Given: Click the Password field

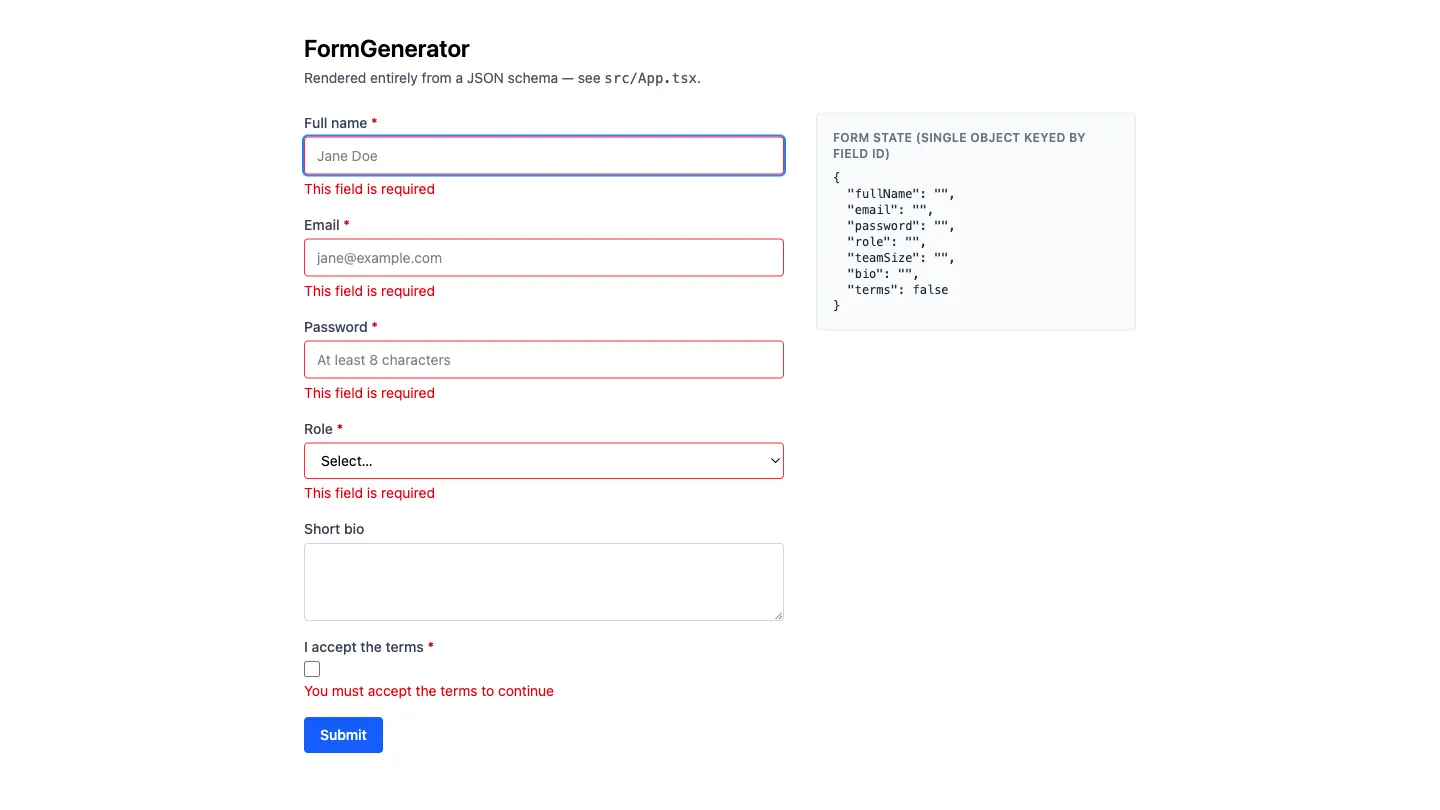Looking at the screenshot, I should [544, 360].
